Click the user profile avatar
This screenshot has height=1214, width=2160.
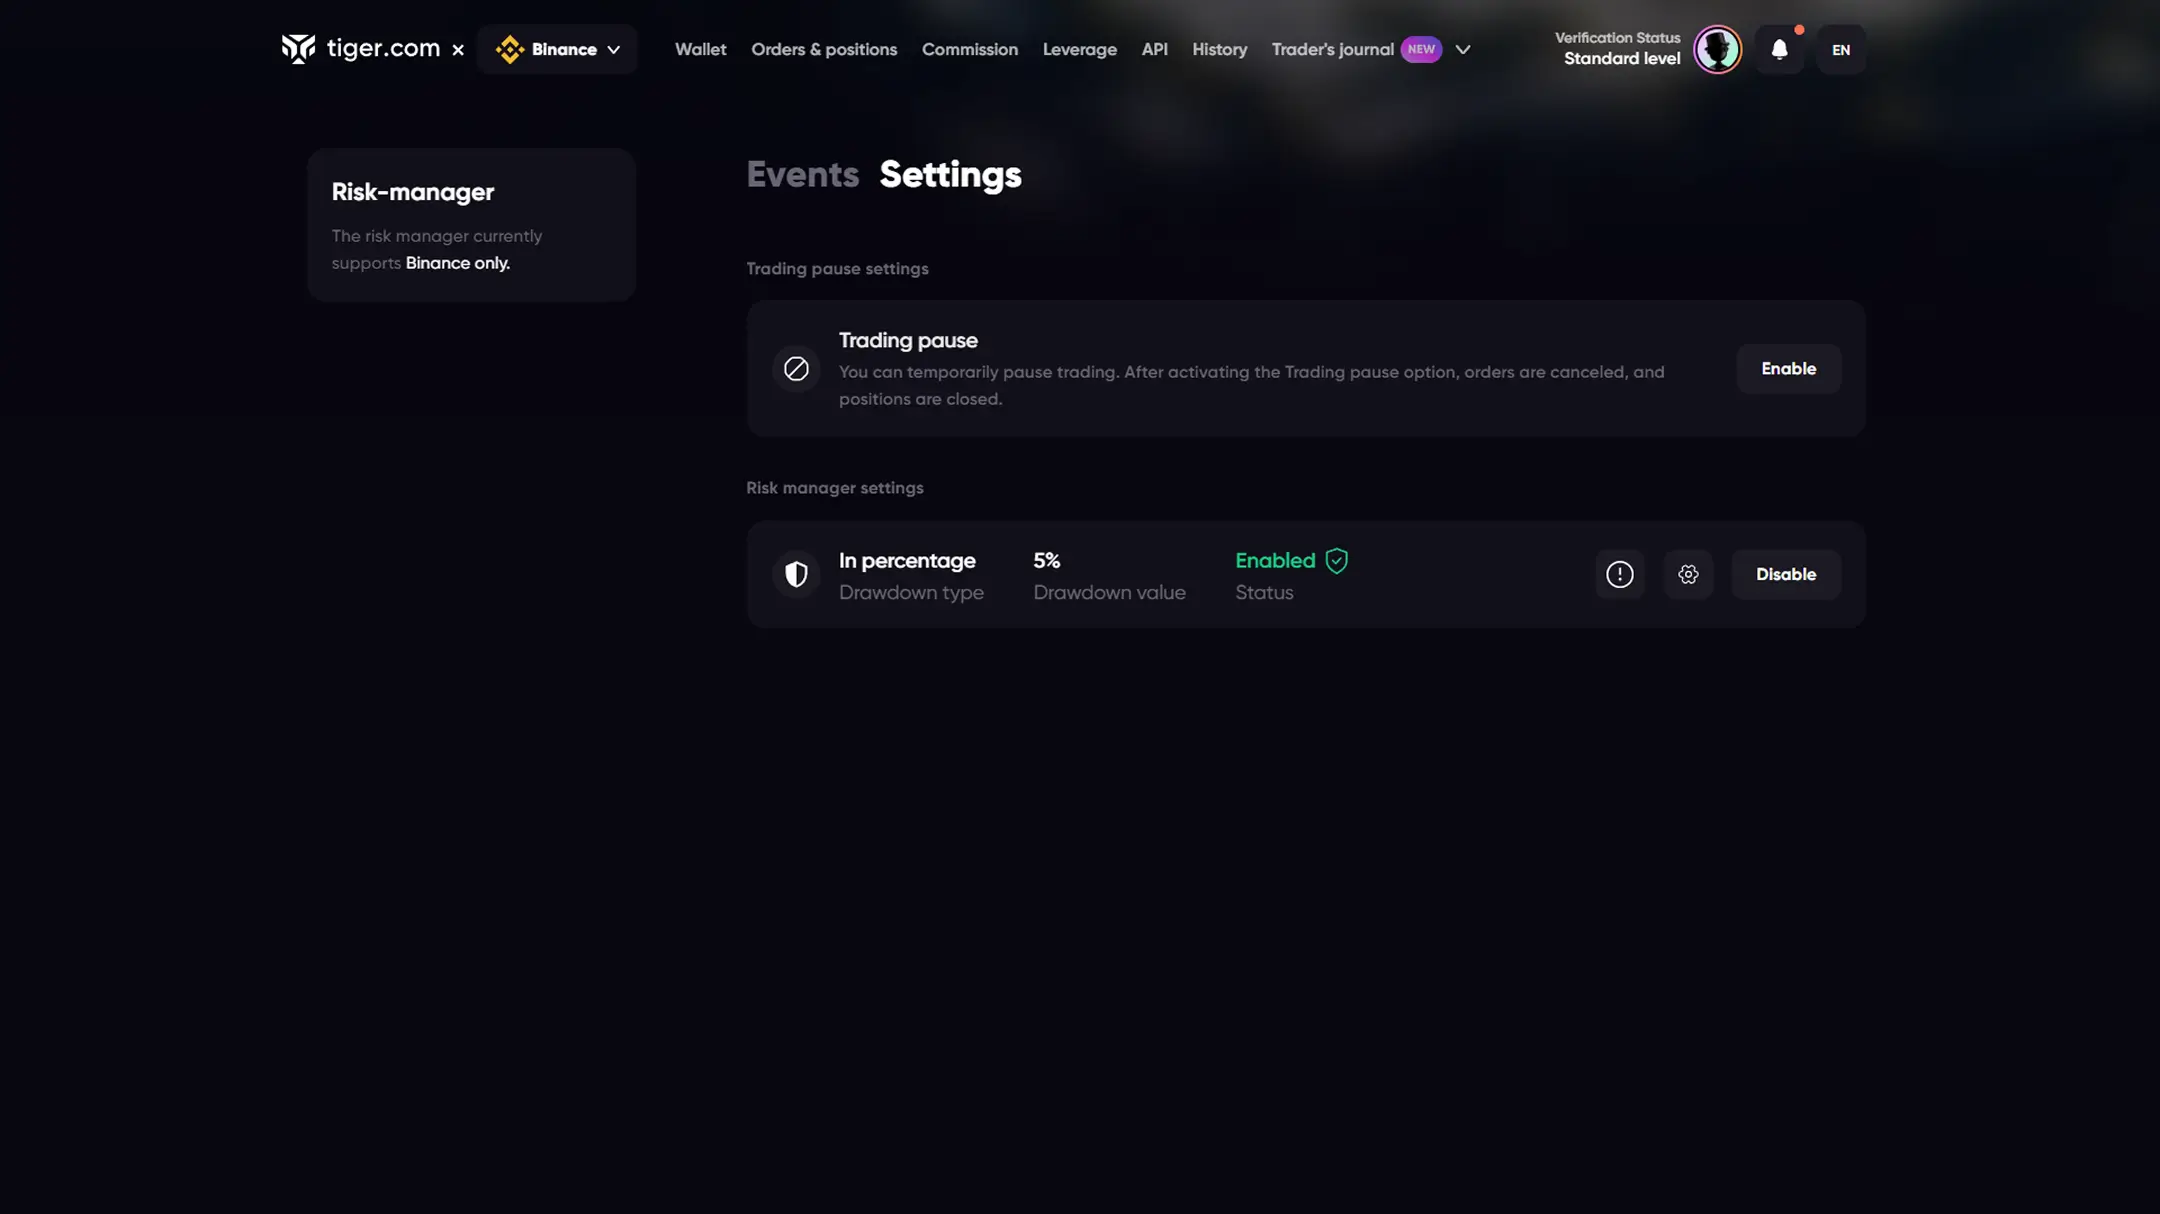coord(1717,49)
